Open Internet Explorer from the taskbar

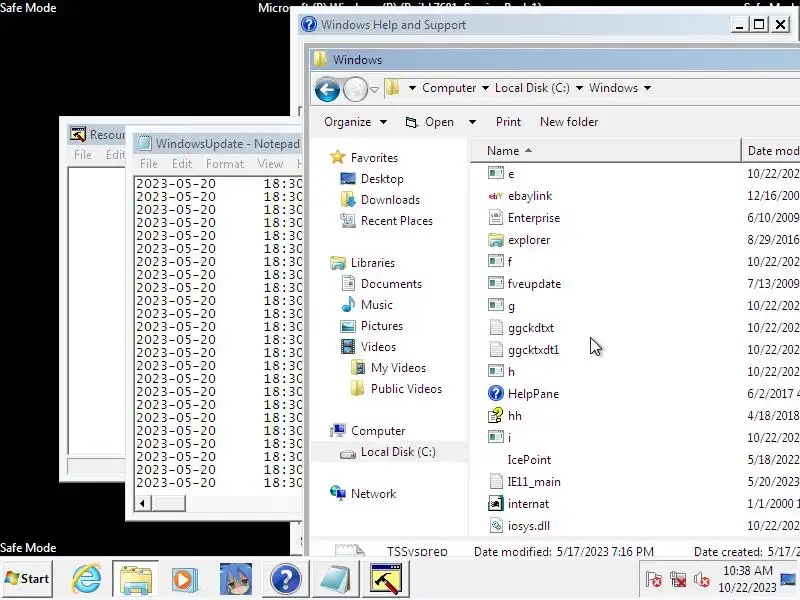[86, 579]
